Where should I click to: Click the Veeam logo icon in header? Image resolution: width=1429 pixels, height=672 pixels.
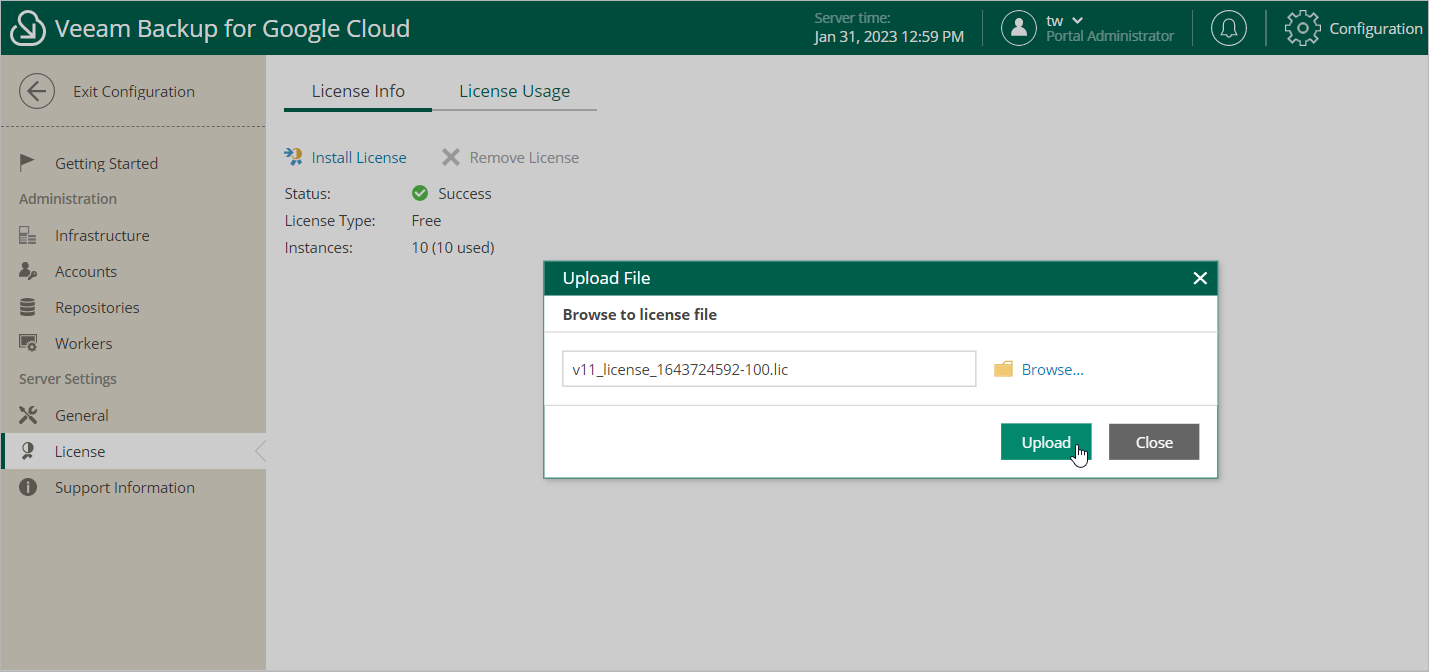tap(28, 28)
